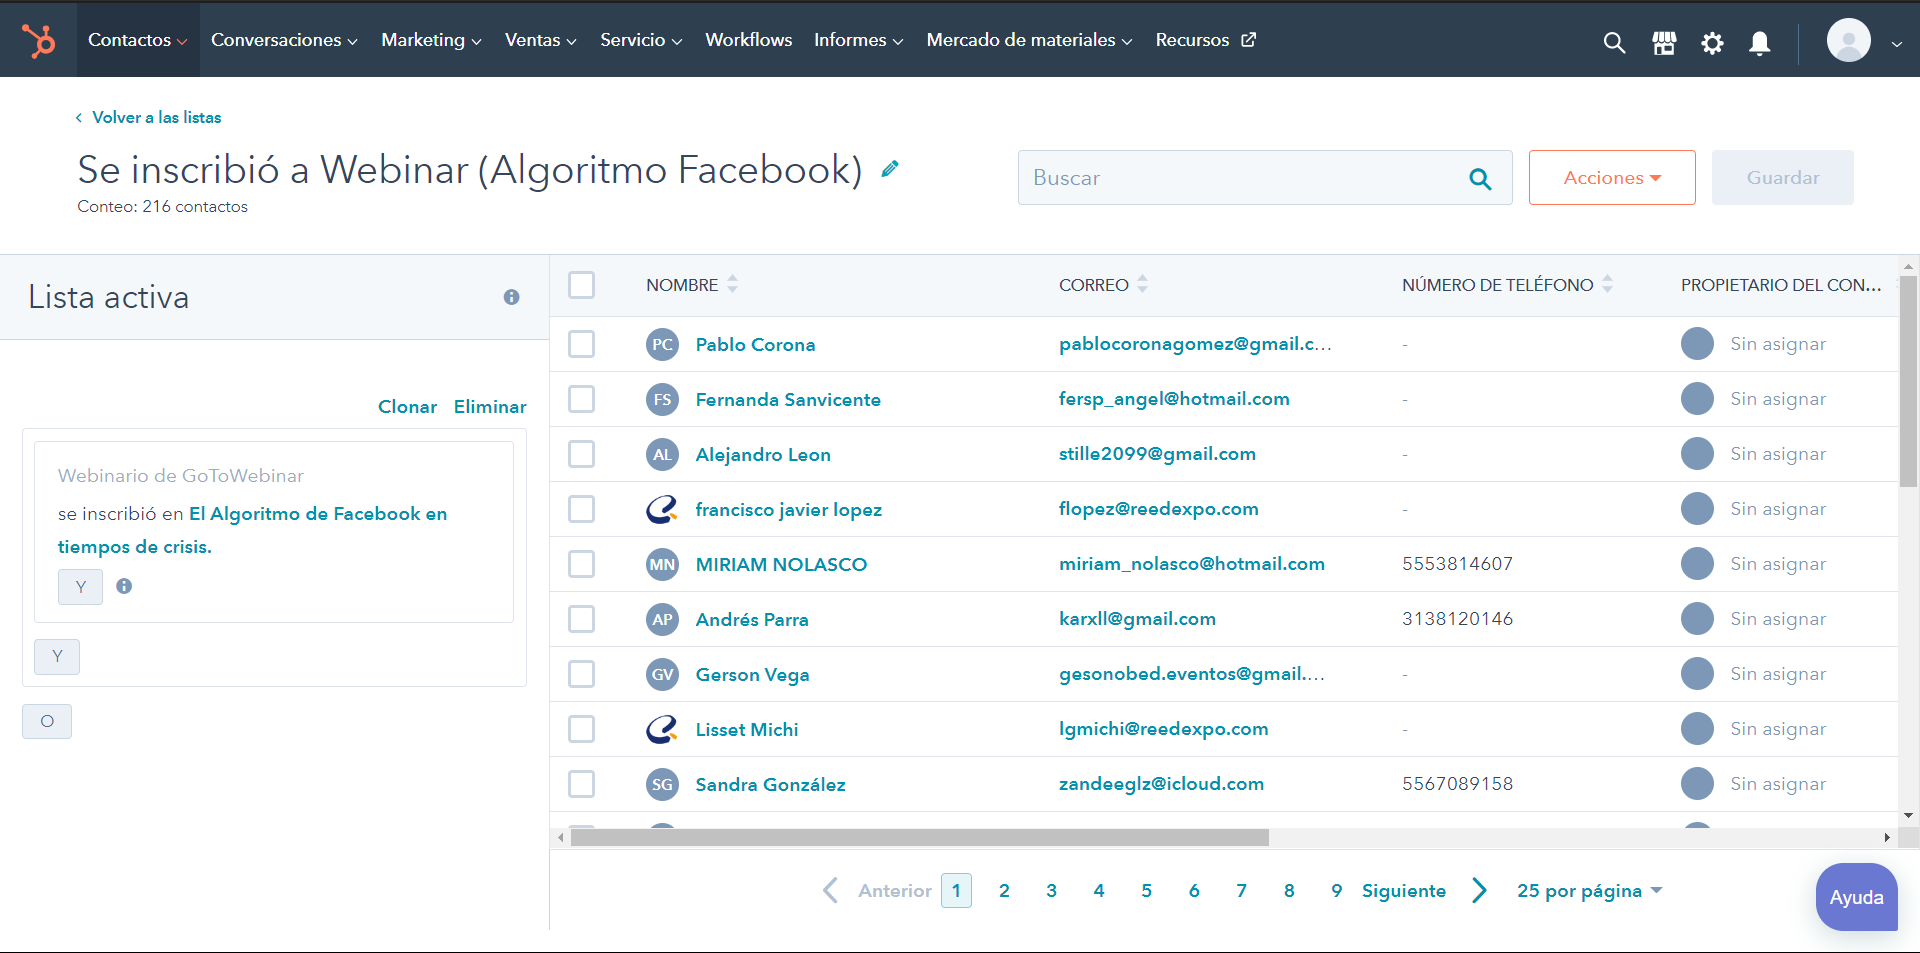Click the next page arrow icon
Screen dimensions: 1920x953
(x=1480, y=890)
